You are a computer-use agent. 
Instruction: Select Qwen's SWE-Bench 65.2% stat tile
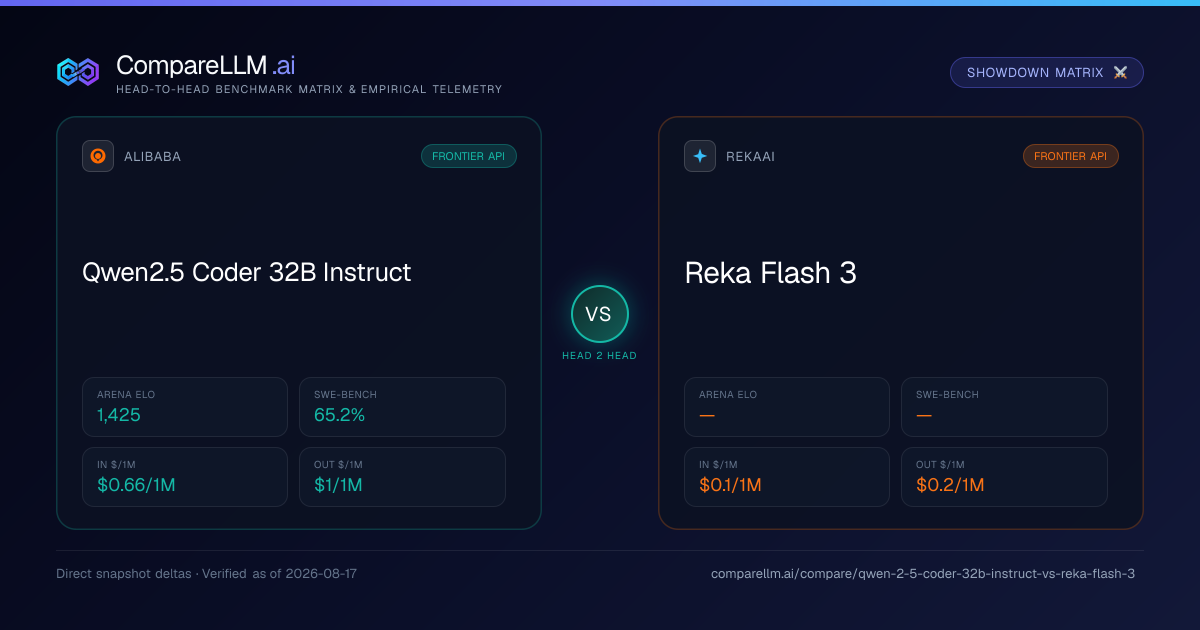(402, 407)
